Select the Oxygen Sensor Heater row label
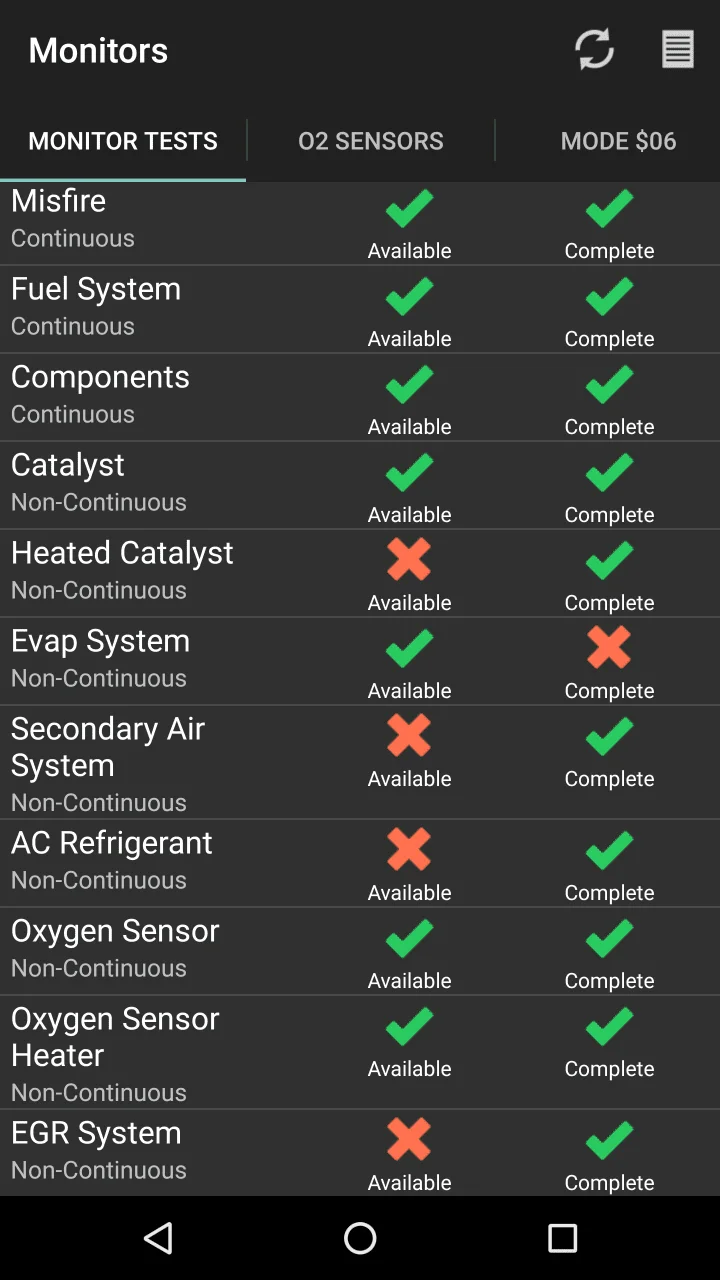Image resolution: width=720 pixels, height=1280 pixels. tap(115, 1037)
